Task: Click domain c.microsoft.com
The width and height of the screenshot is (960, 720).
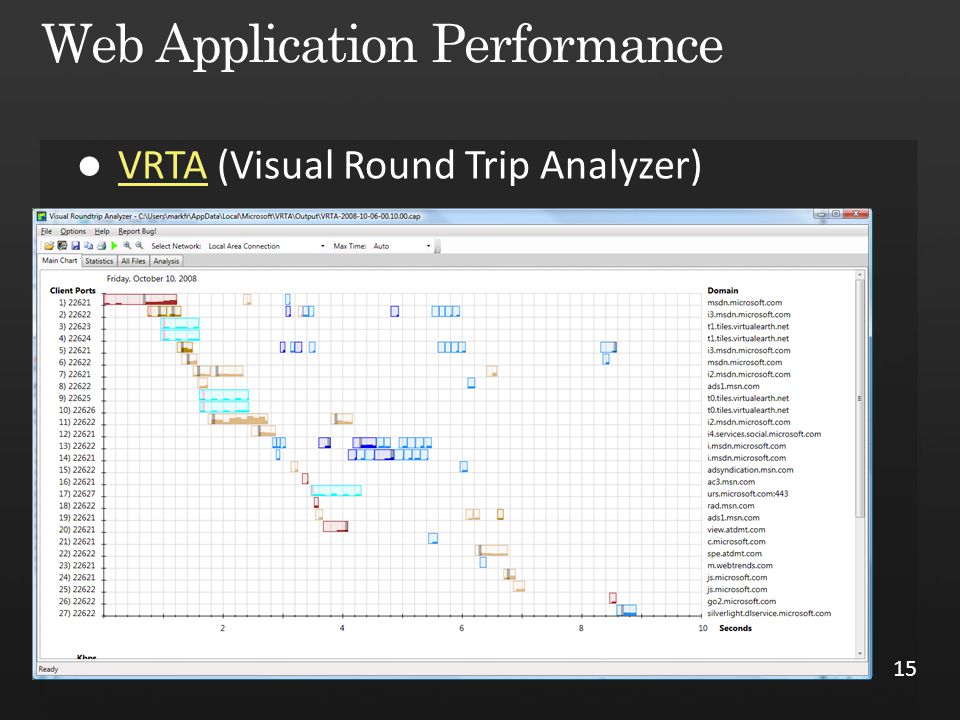Action: point(736,541)
